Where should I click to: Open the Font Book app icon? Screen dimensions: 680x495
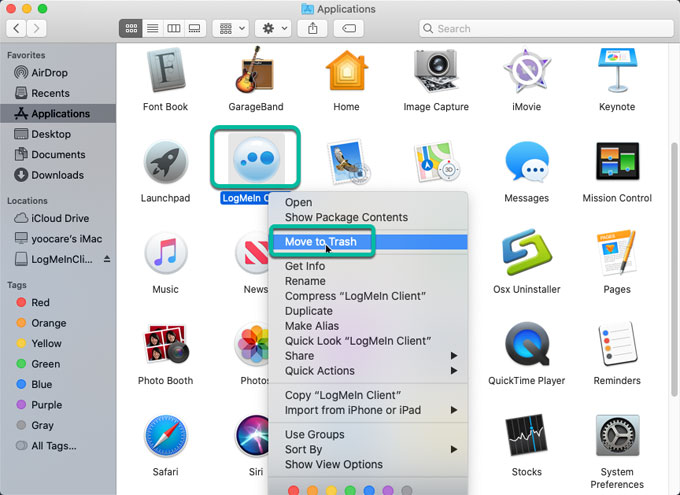(165, 72)
